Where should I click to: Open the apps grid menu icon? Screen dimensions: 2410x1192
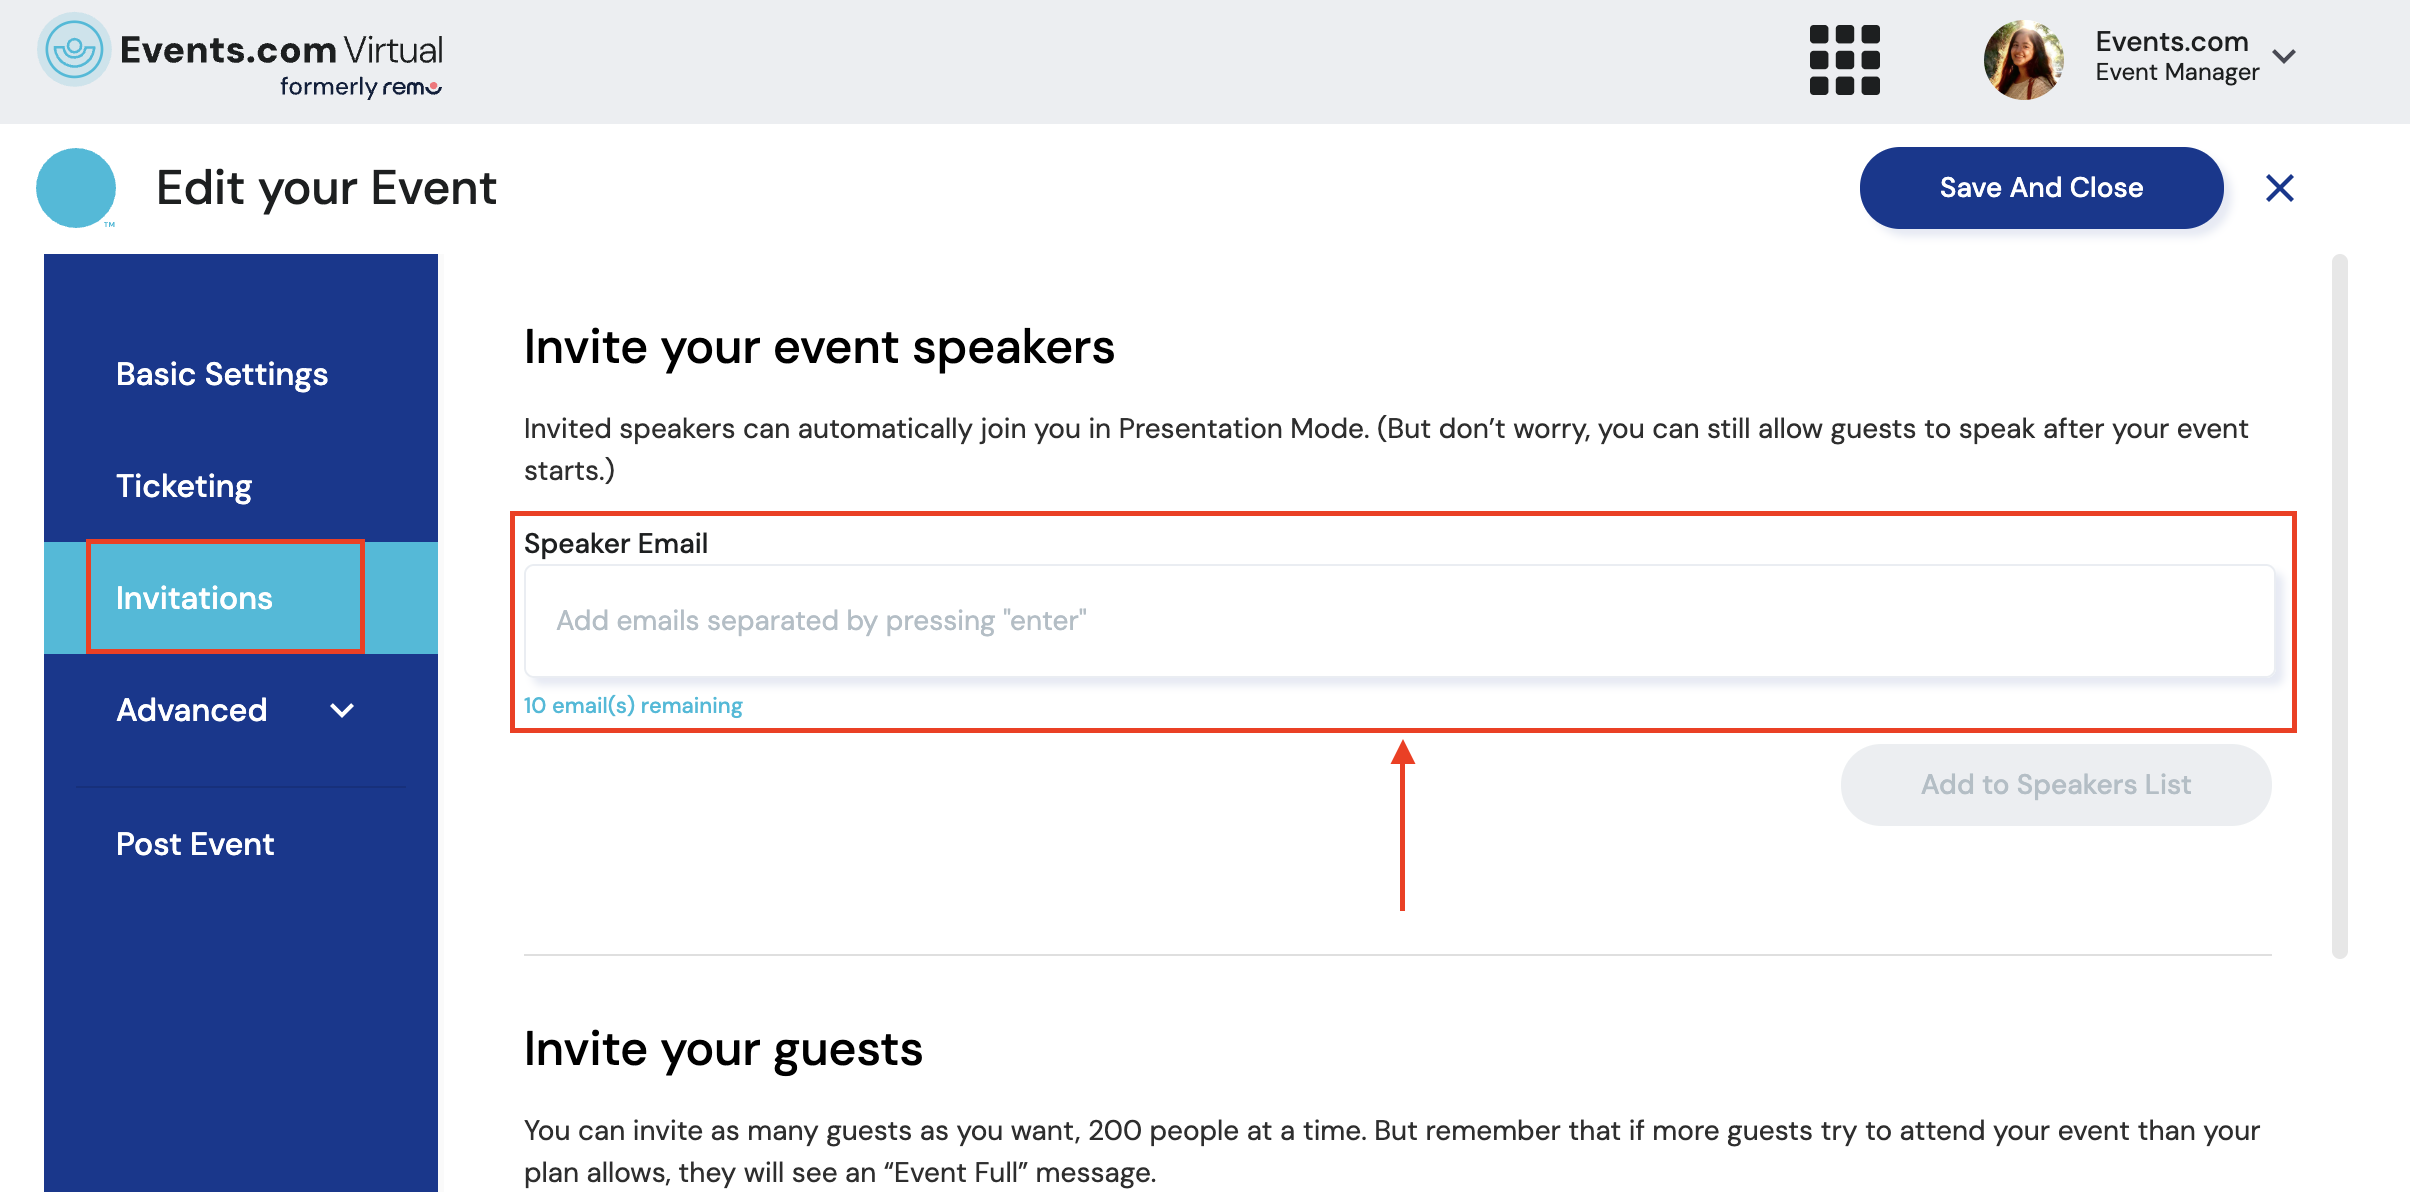click(1845, 60)
